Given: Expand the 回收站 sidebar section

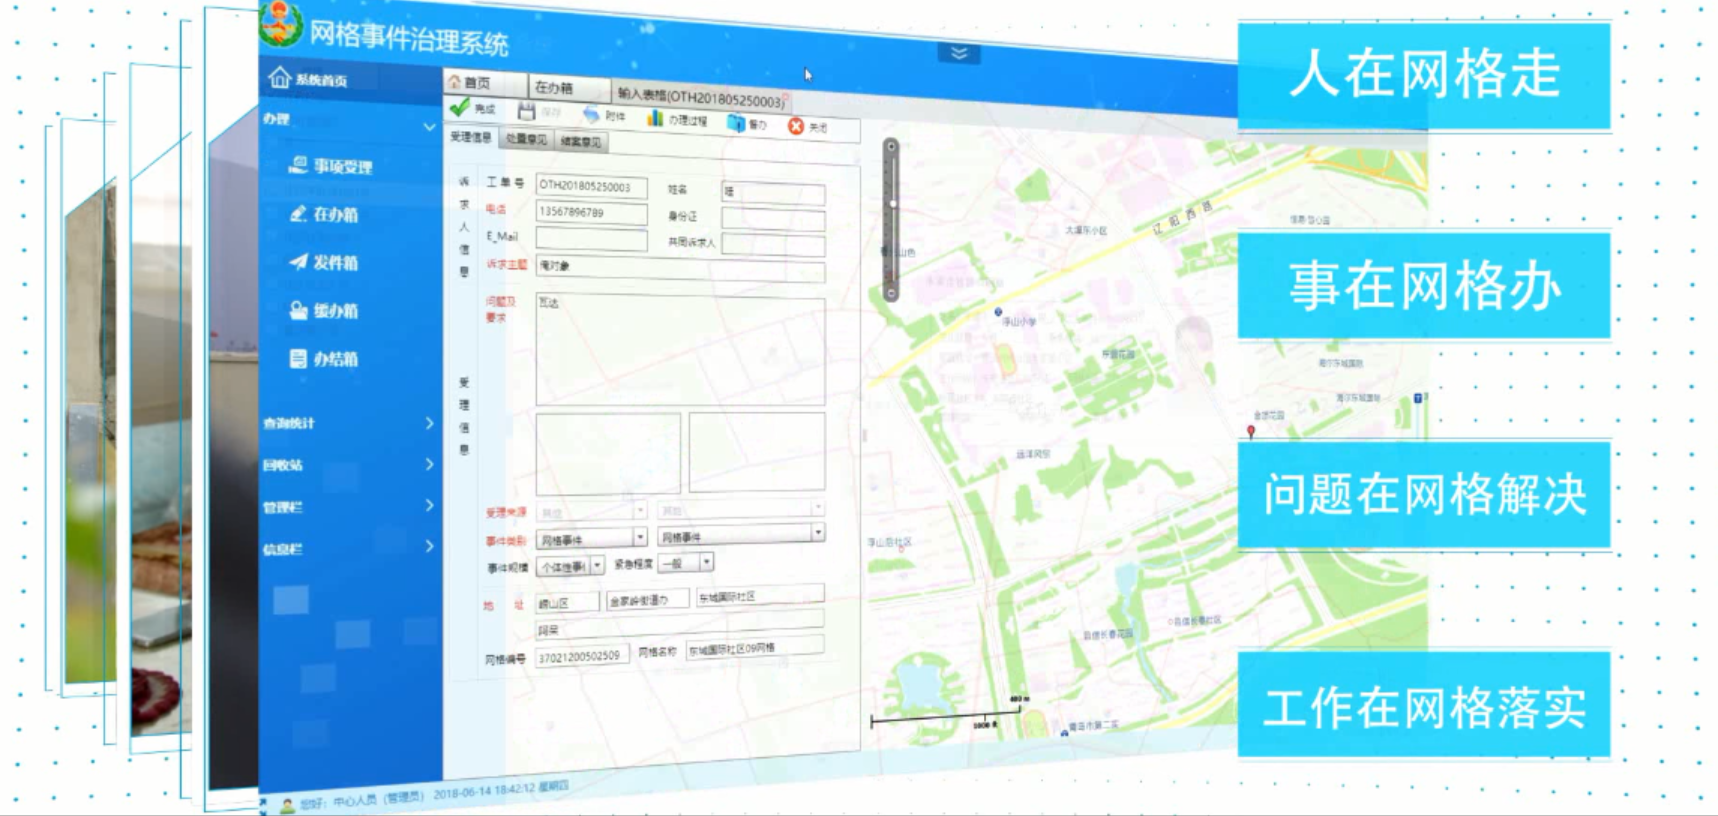Looking at the screenshot, I should point(429,464).
